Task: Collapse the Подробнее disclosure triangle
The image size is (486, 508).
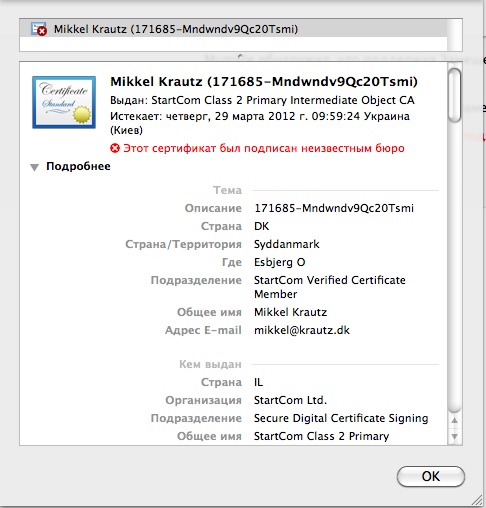Action: coord(34,167)
